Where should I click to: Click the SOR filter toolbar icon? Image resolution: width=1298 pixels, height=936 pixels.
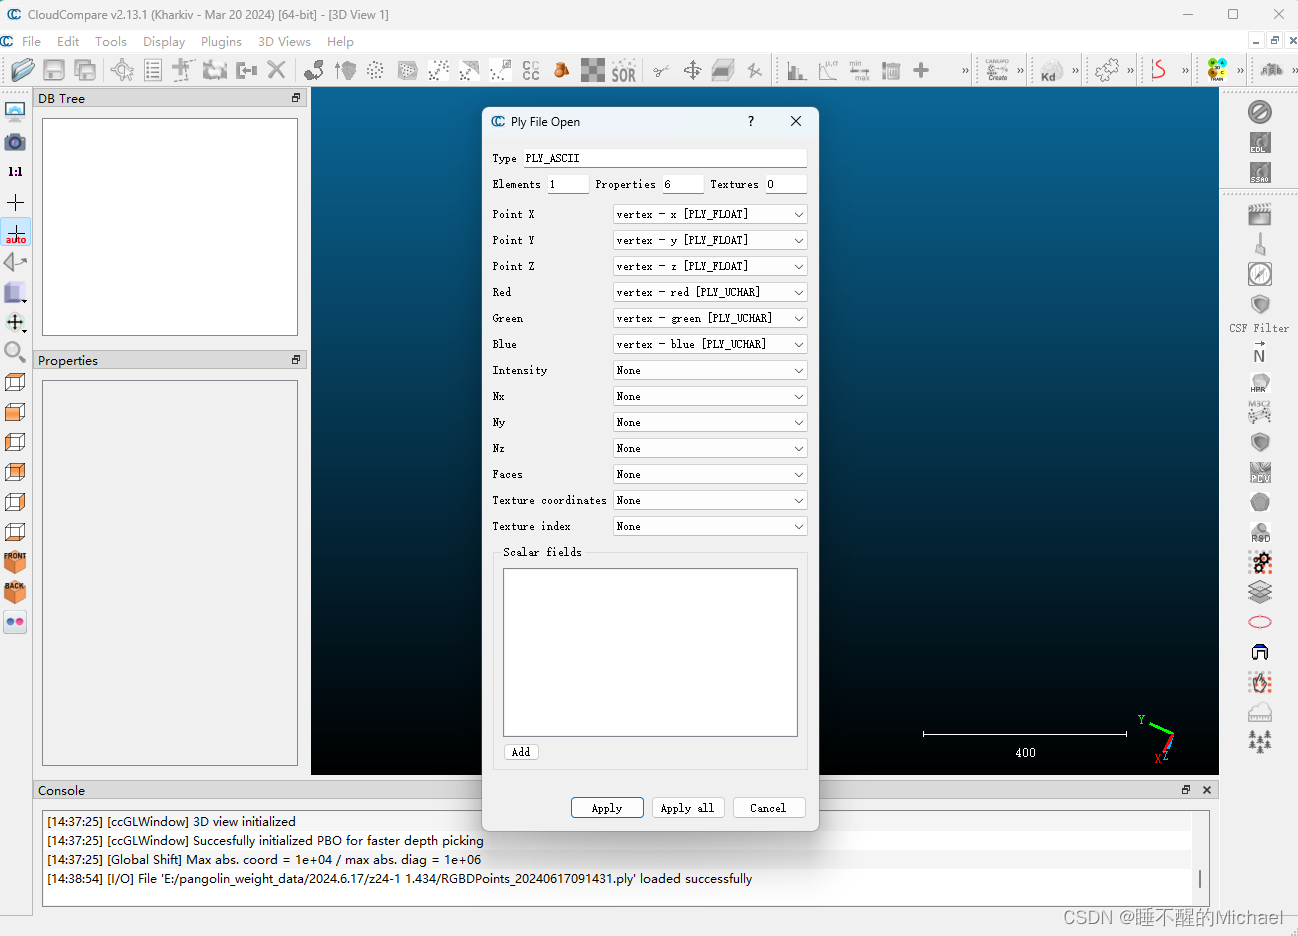[624, 70]
